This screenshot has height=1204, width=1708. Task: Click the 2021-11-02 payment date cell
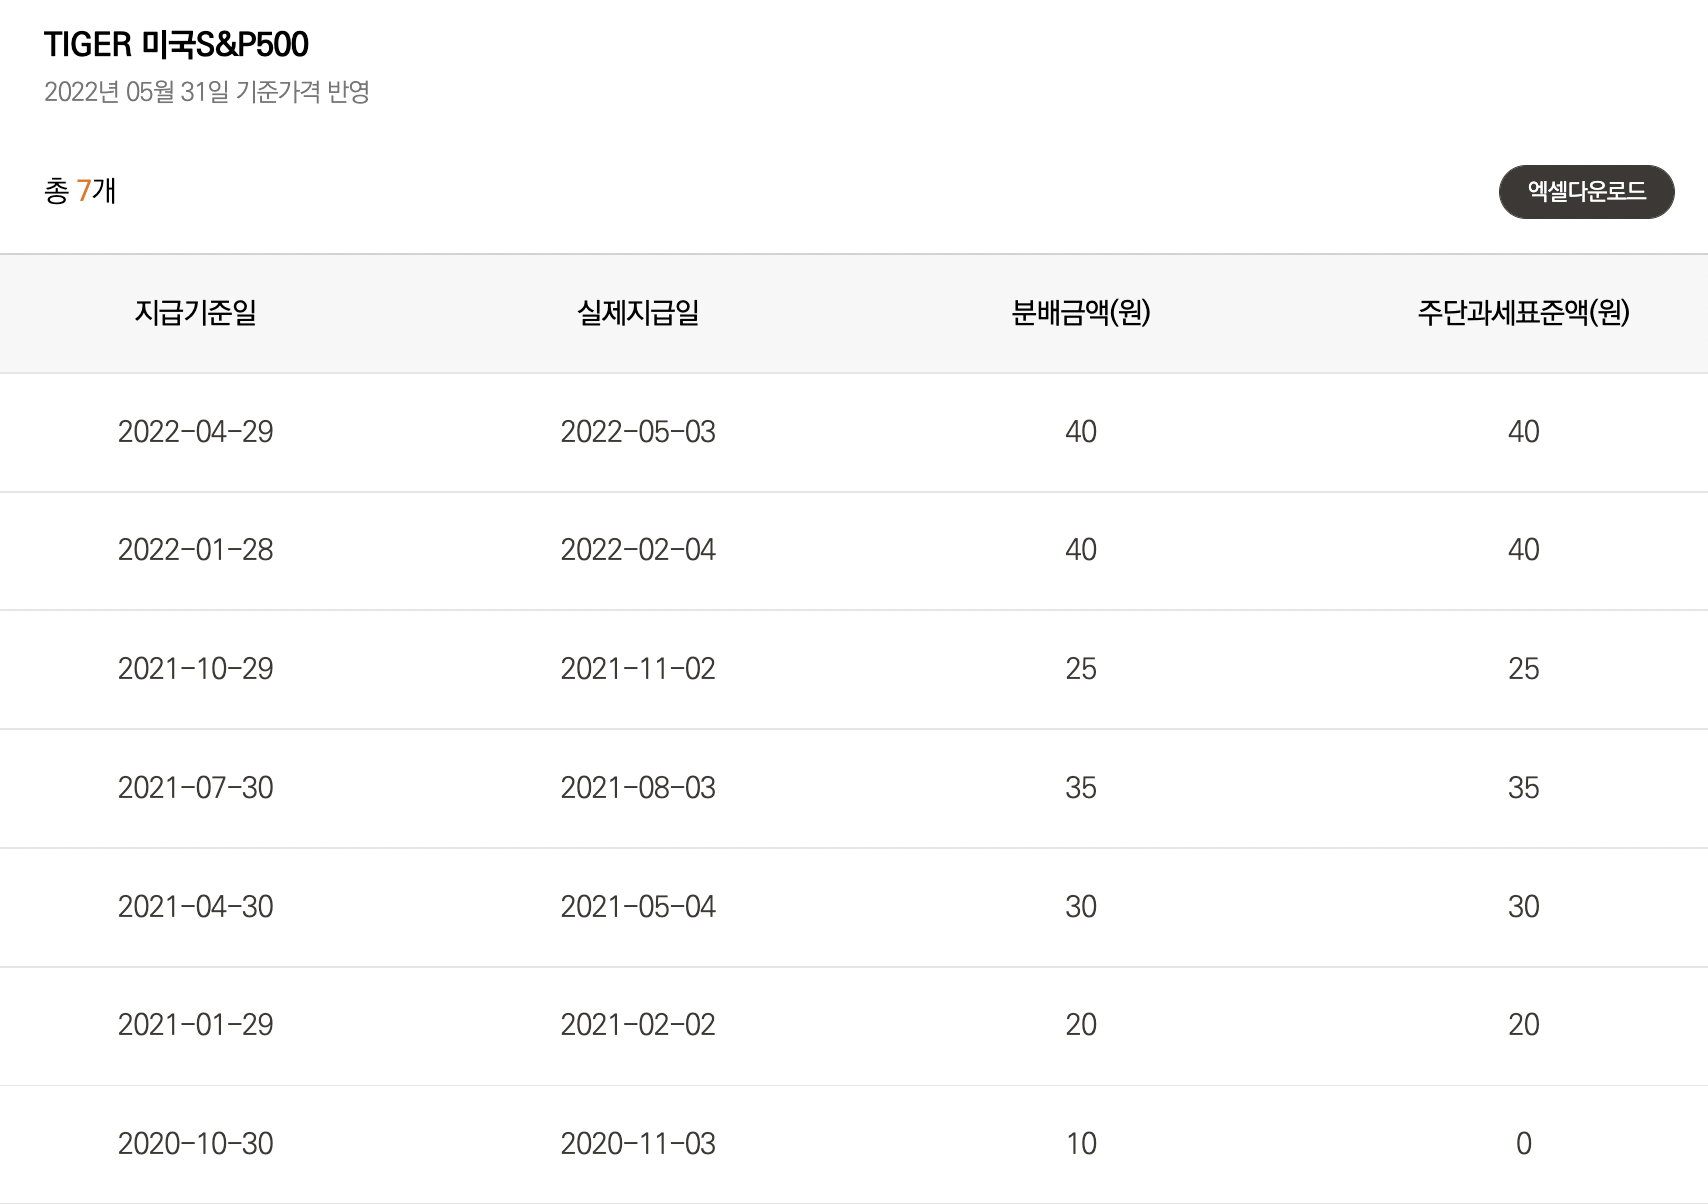coord(638,669)
